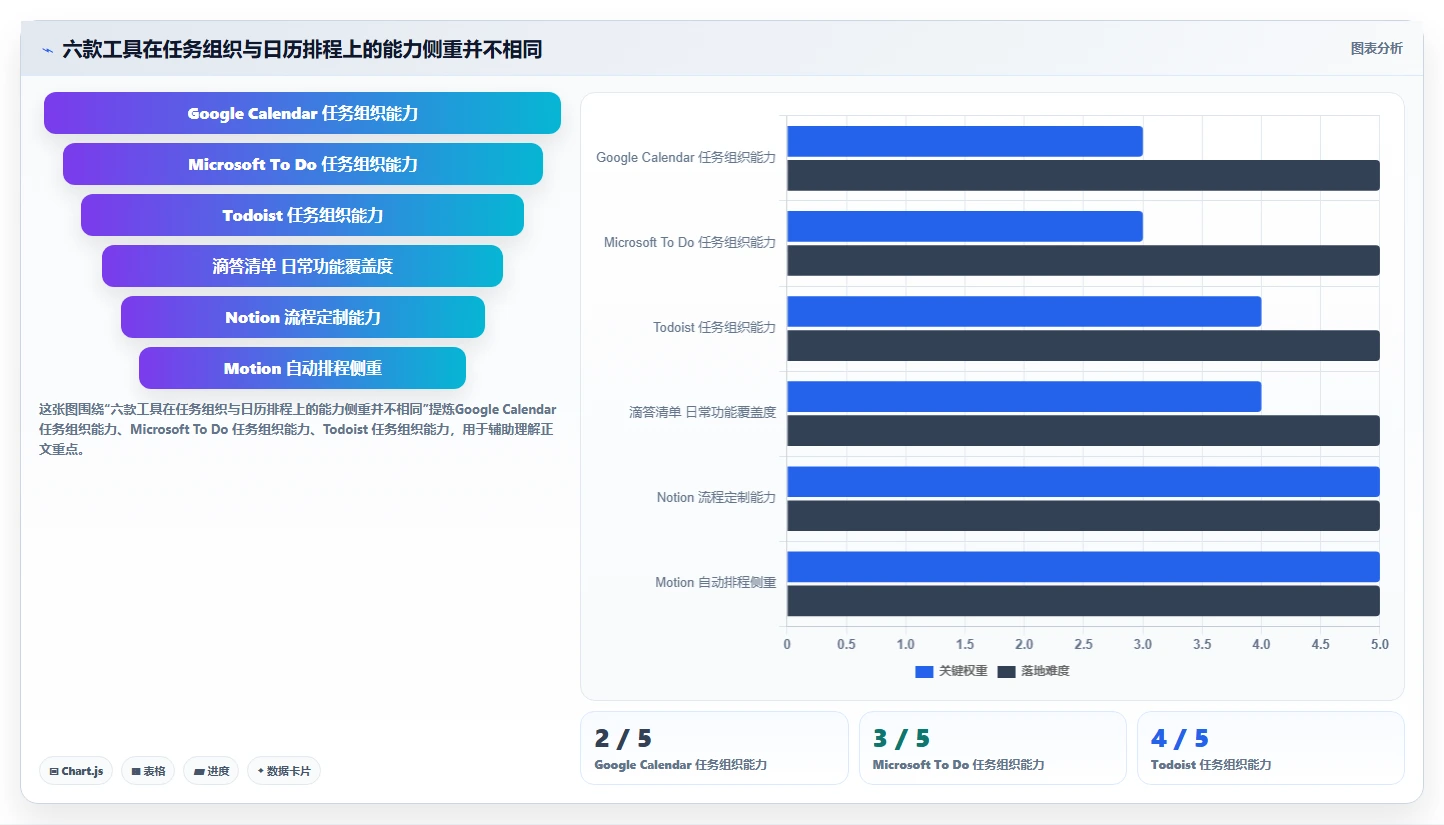
Task: Click the blue bar in the Notion chart row
Action: click(x=1083, y=481)
